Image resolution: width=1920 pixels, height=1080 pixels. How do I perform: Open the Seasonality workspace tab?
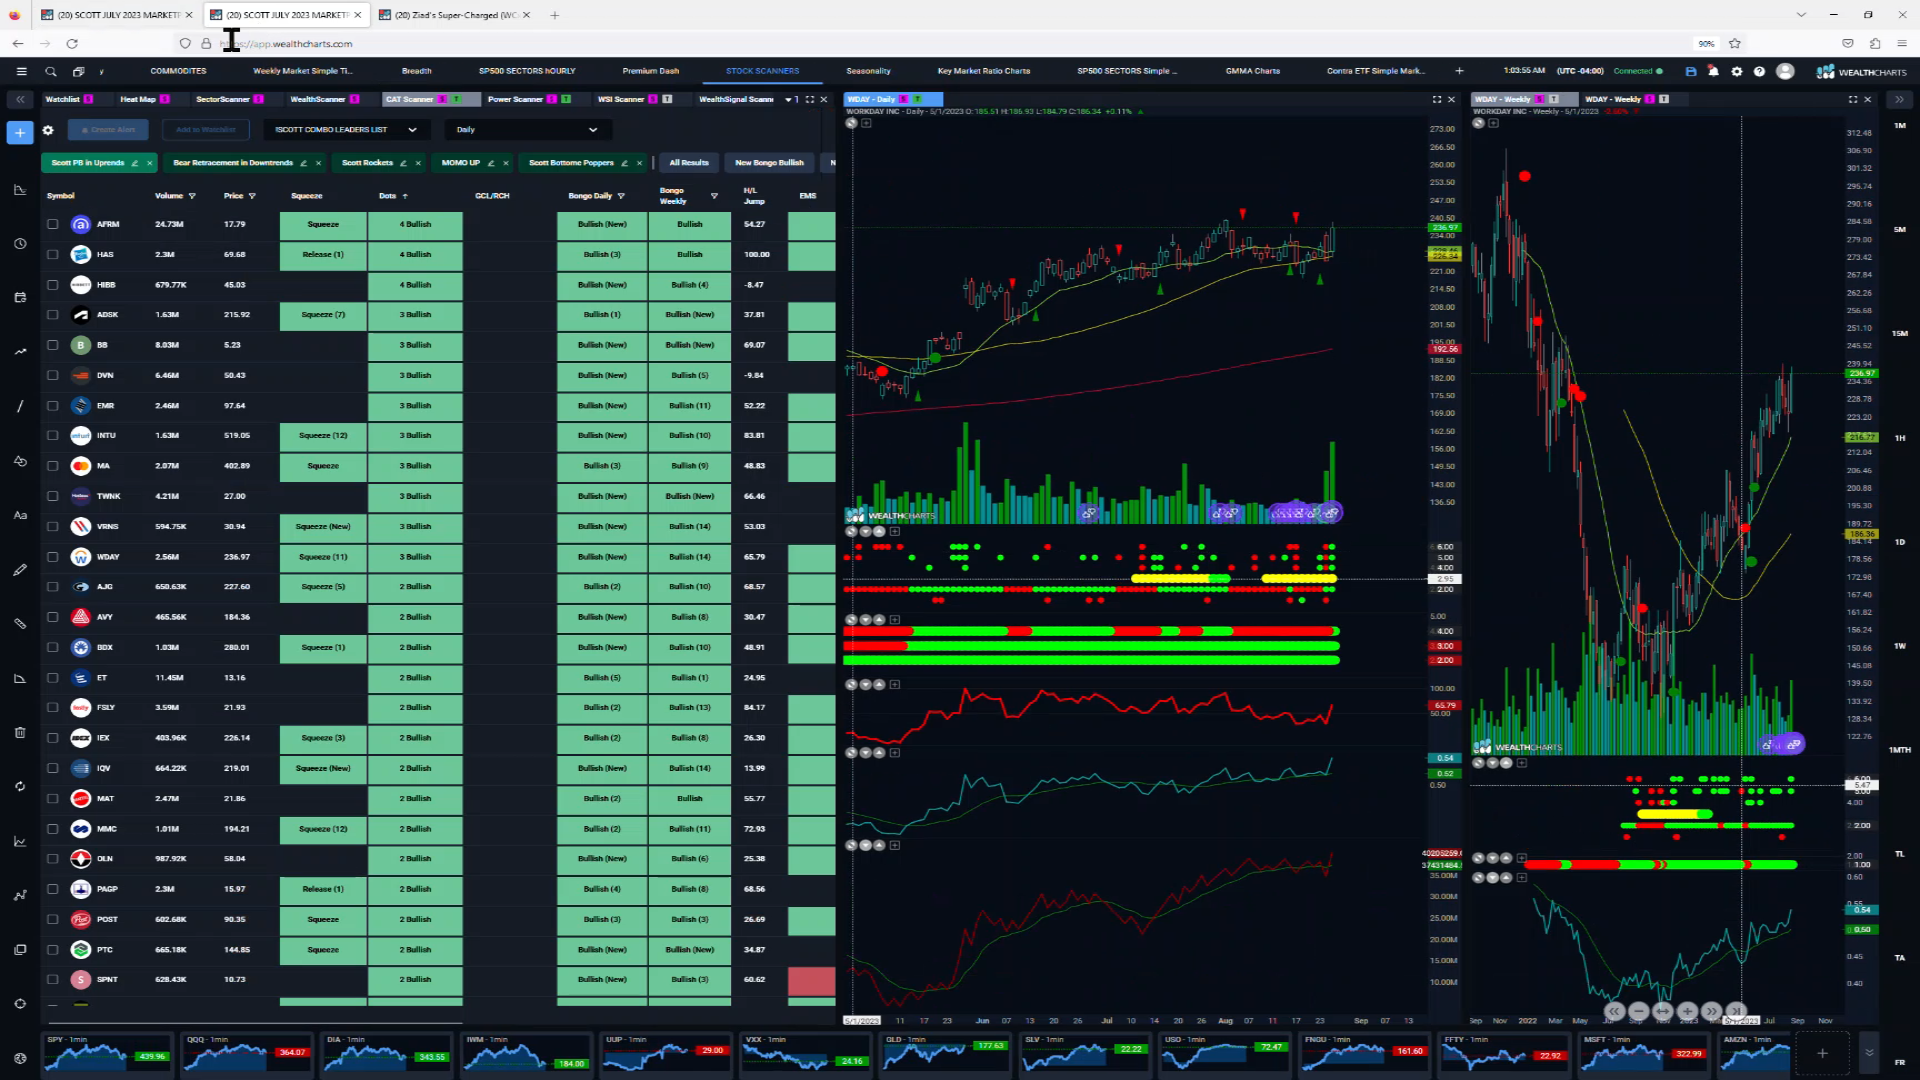[868, 71]
